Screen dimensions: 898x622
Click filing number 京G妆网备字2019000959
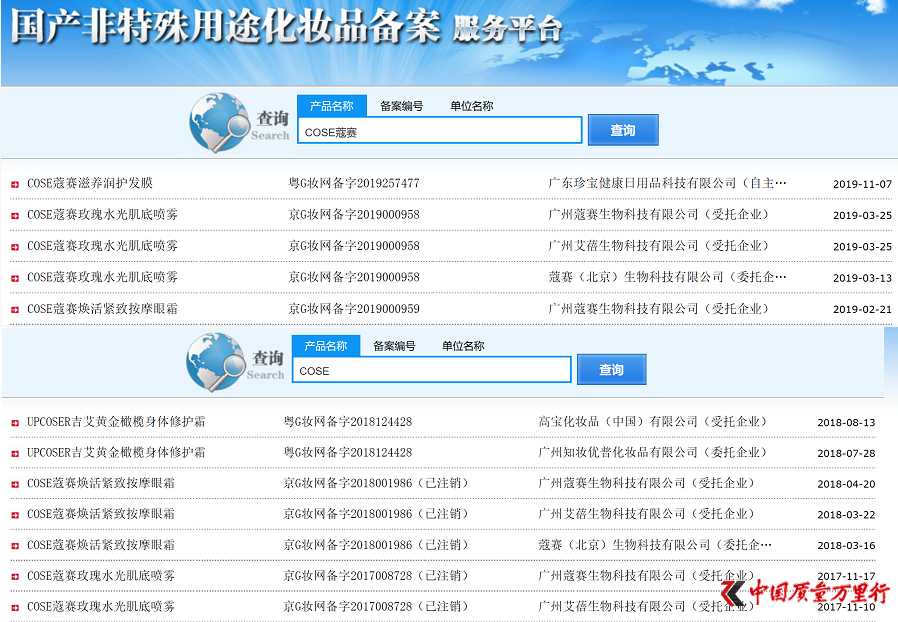(354, 309)
